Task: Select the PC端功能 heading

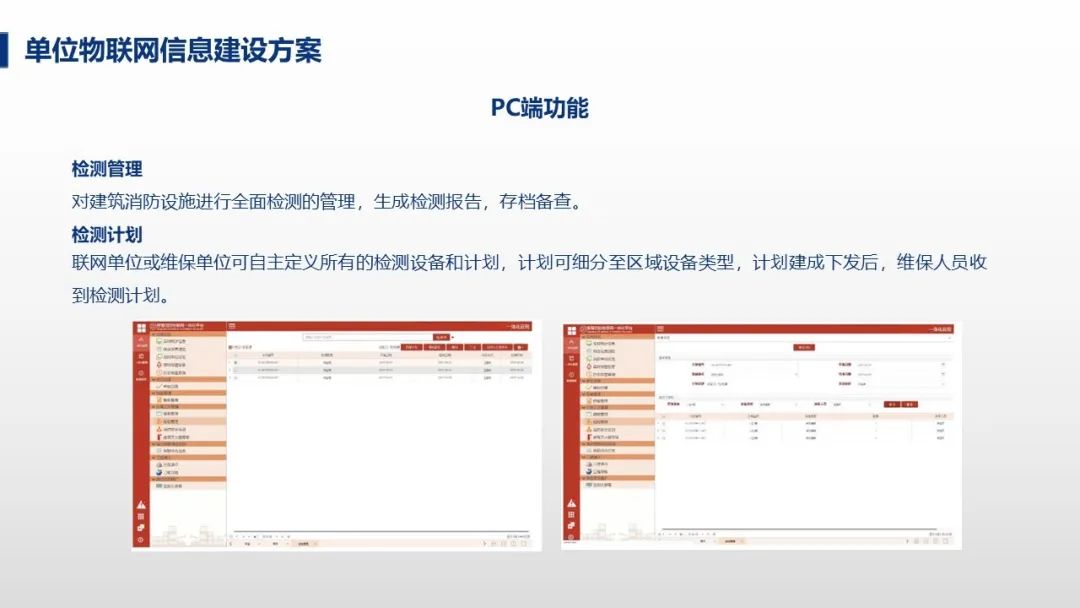Action: pyautogui.click(x=539, y=108)
